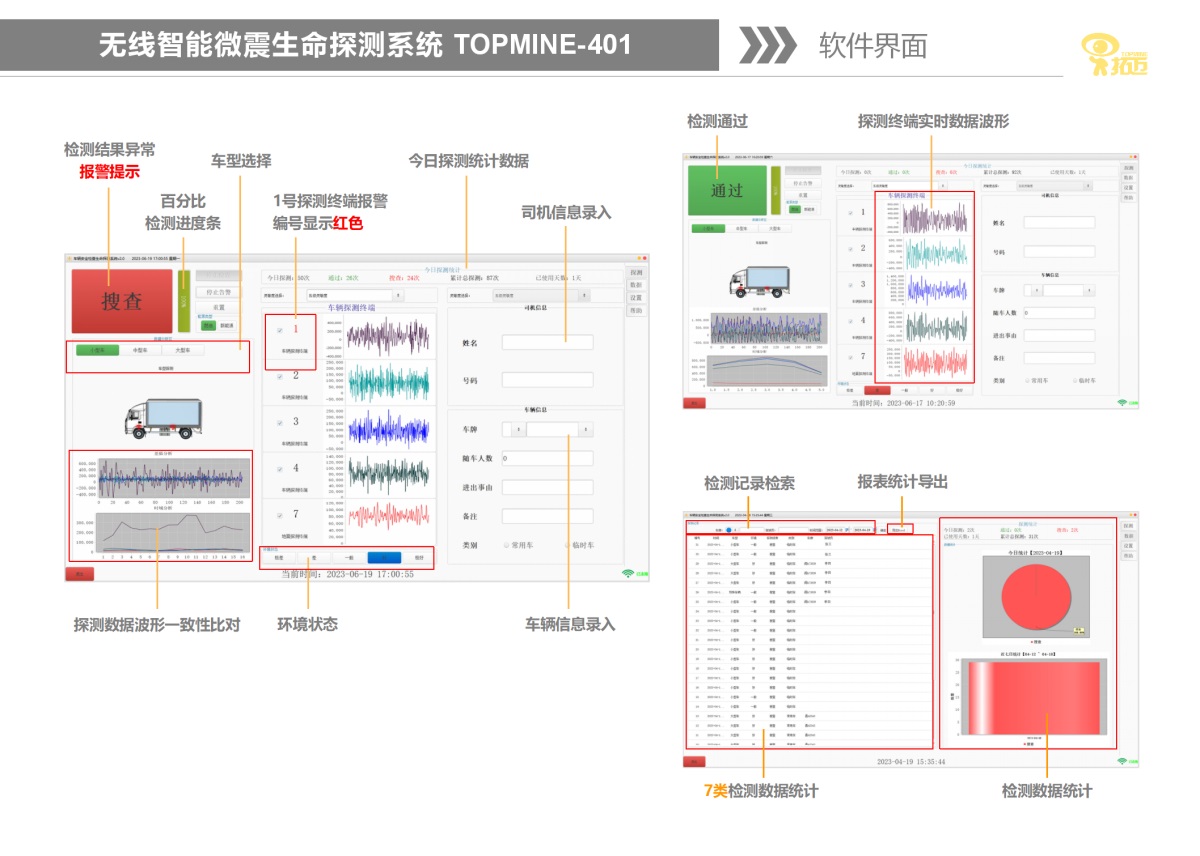Viewport: 1200px width, 856px height.
Task: Choose red highlighted environment state in 通过 window
Action: click(876, 390)
